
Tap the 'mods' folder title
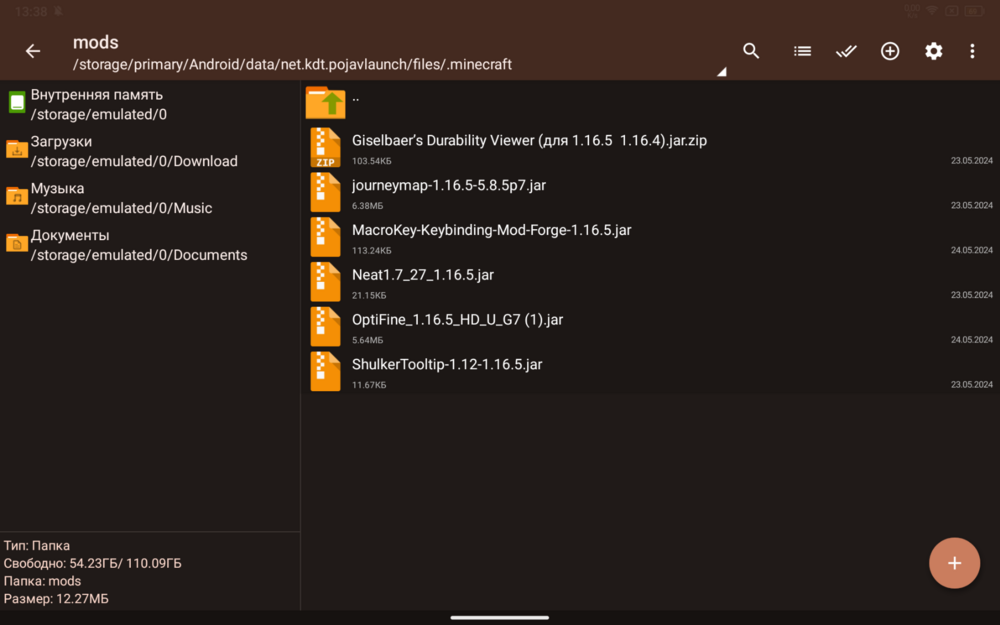(96, 42)
